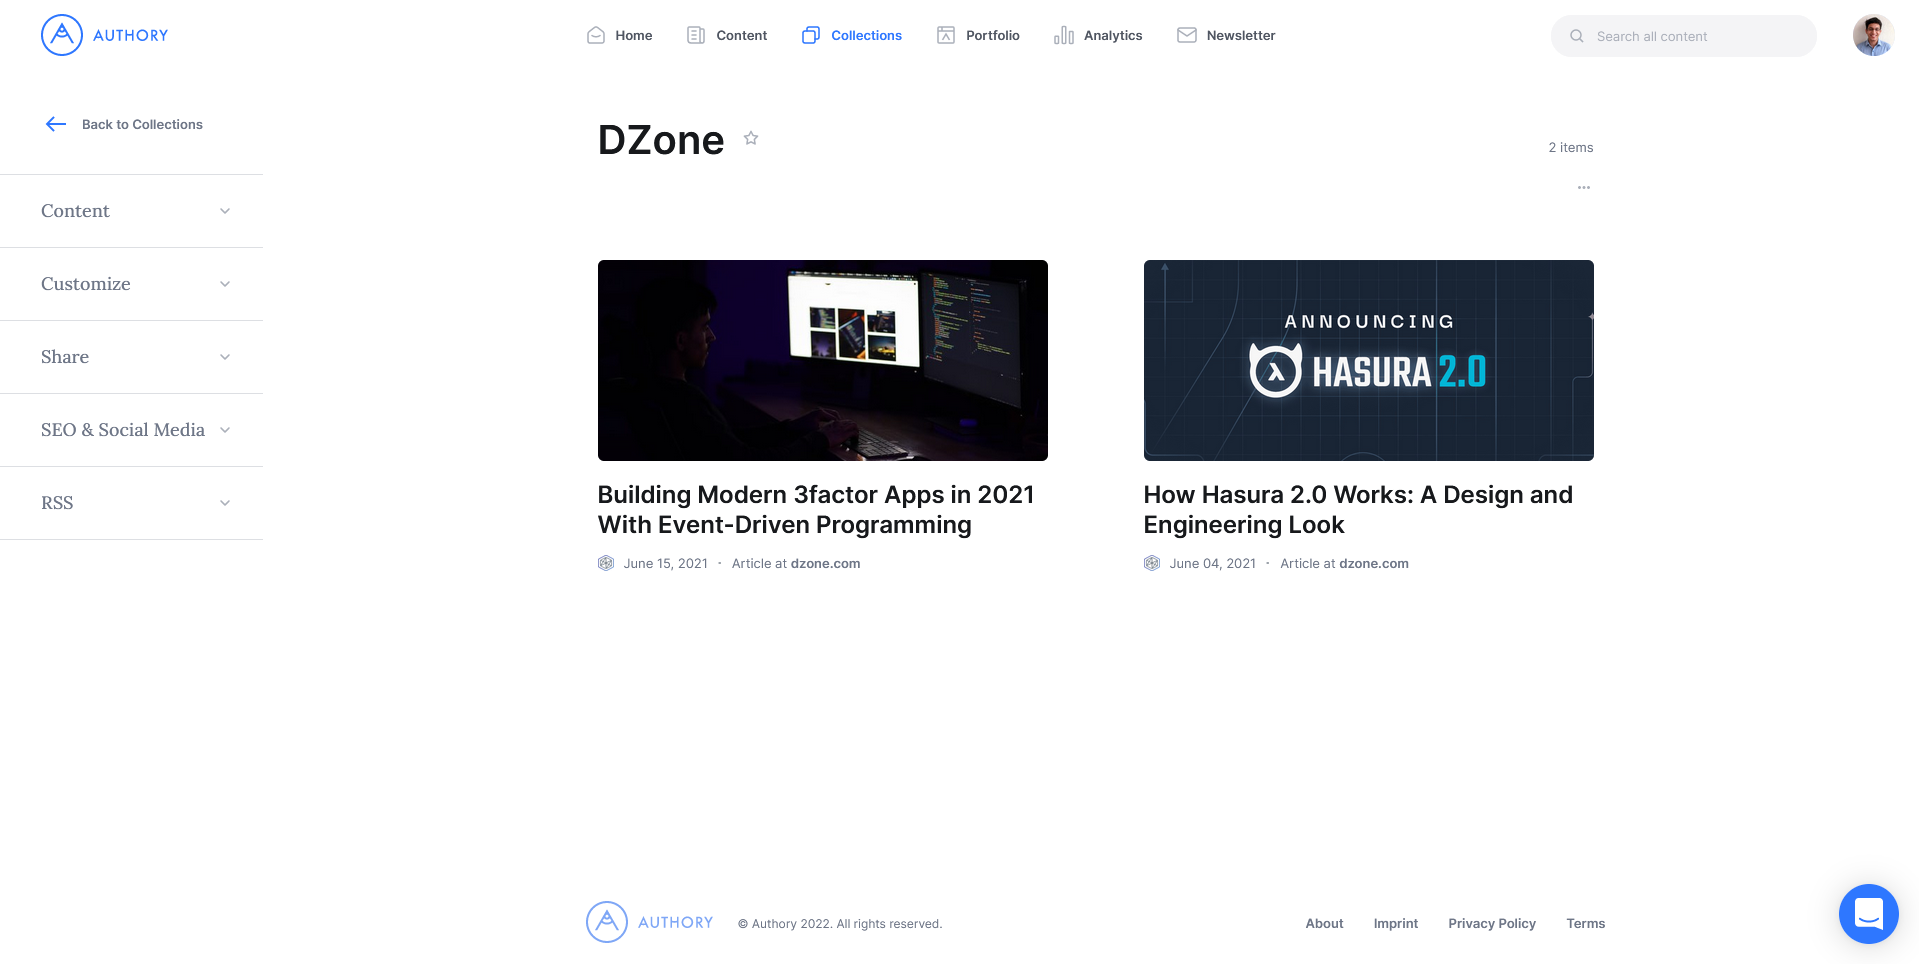Click the Portfolio icon in the top nav
Viewport: 1919px width, 964px height.
pyautogui.click(x=946, y=35)
